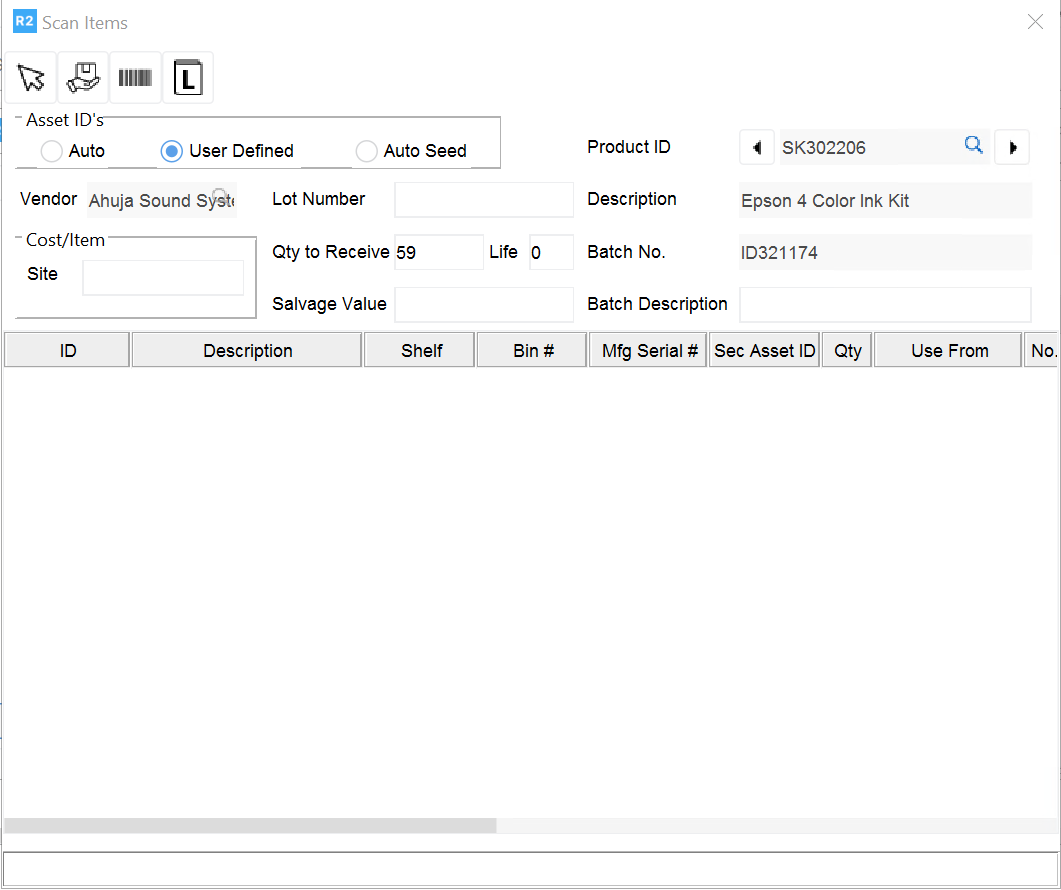Image resolution: width=1061 pixels, height=890 pixels.
Task: Click the Mfg Serial # column header
Action: 649,351
